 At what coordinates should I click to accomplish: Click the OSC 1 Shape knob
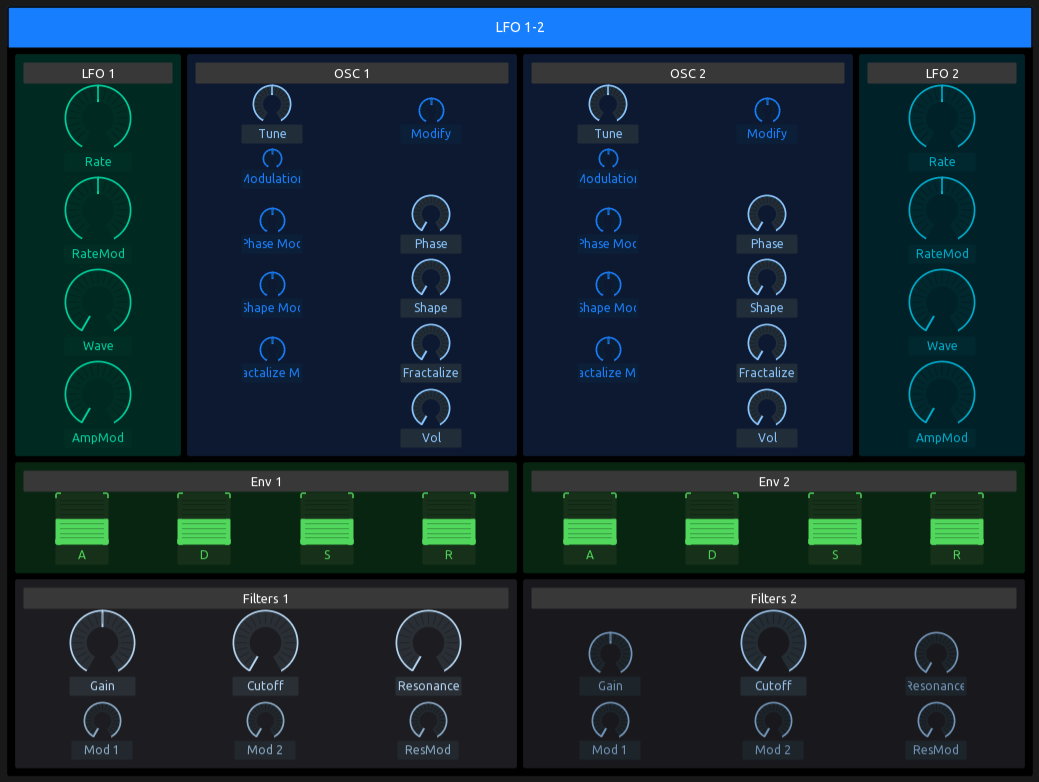coord(431,278)
